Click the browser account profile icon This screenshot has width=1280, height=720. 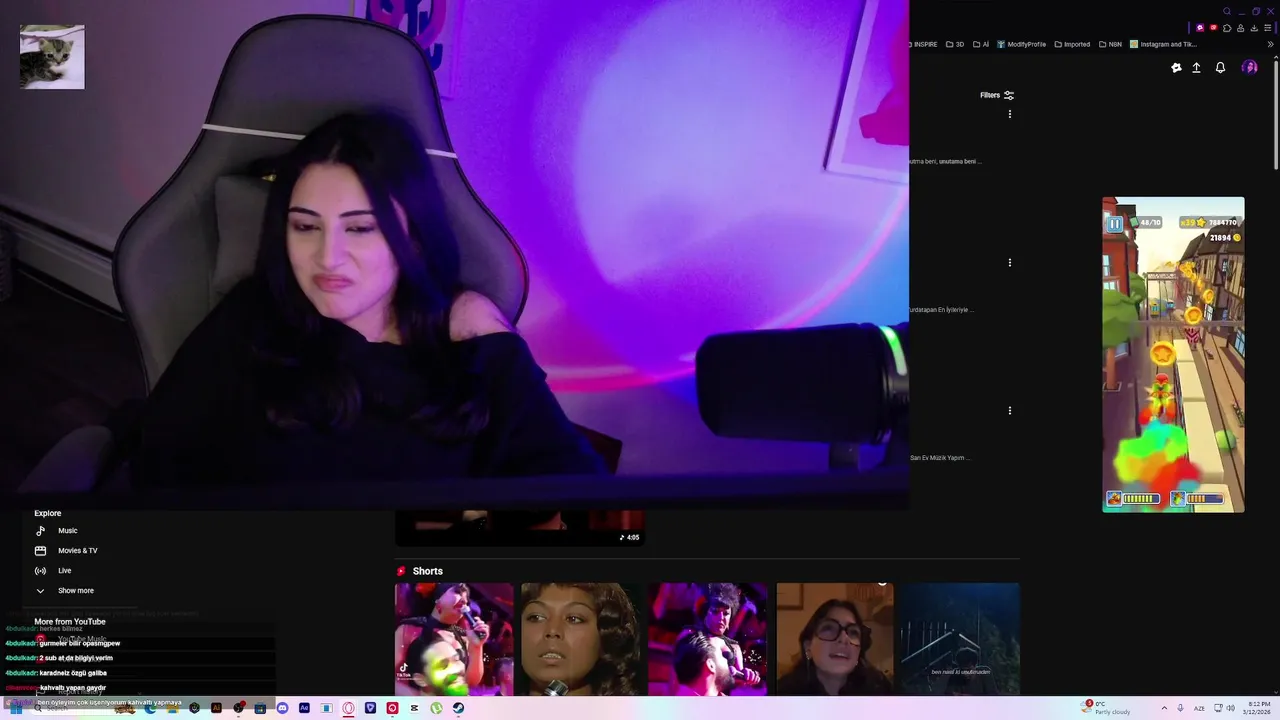pyautogui.click(x=1241, y=28)
